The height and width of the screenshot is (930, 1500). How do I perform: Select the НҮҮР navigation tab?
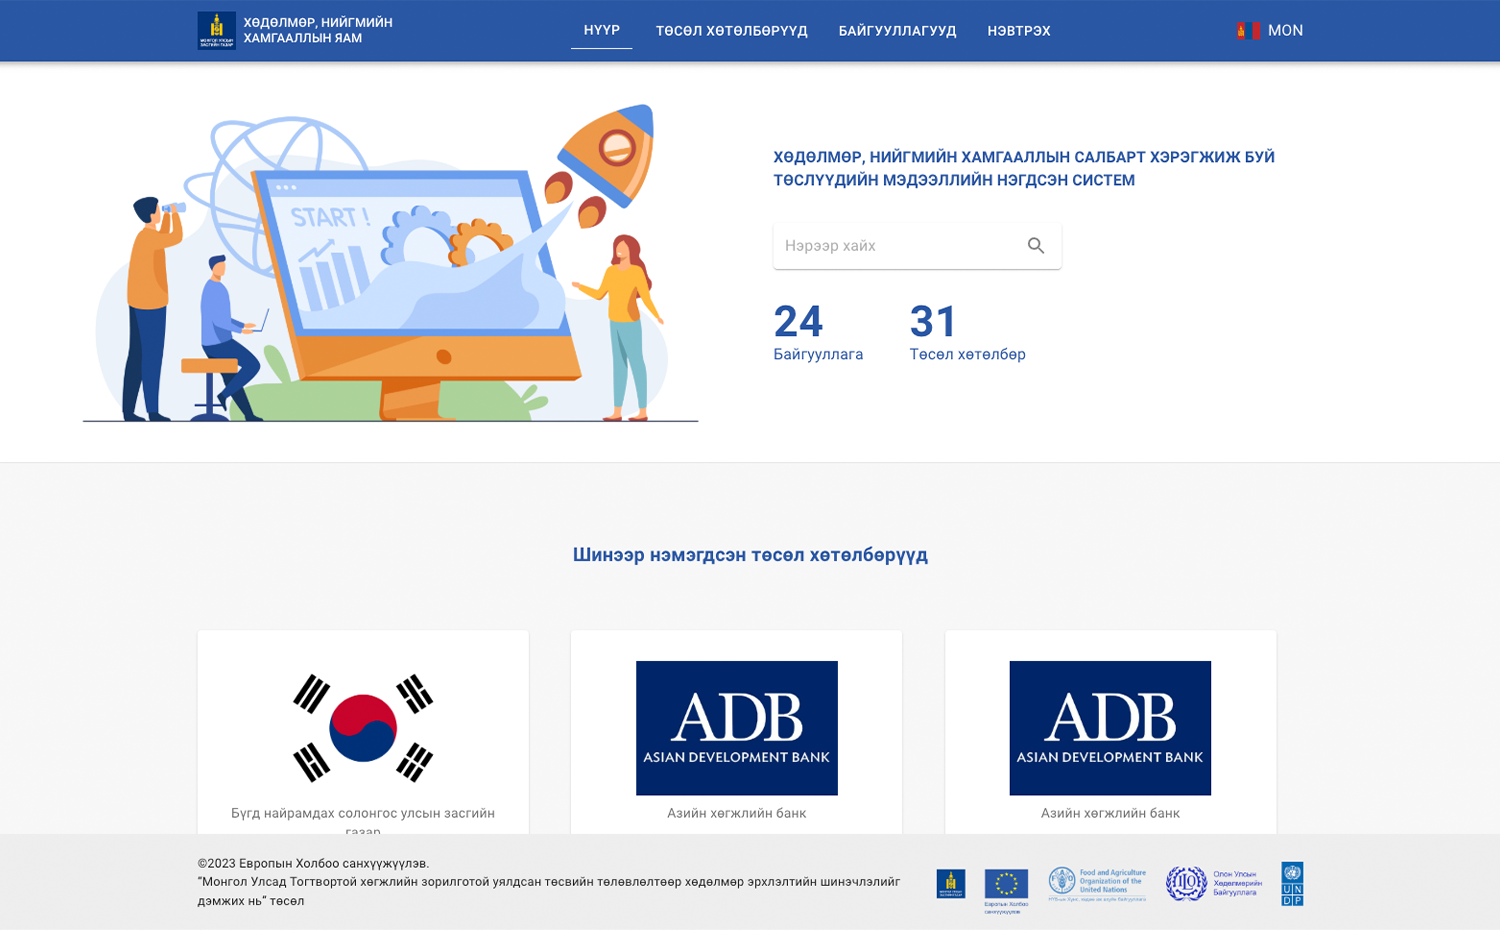coord(600,30)
